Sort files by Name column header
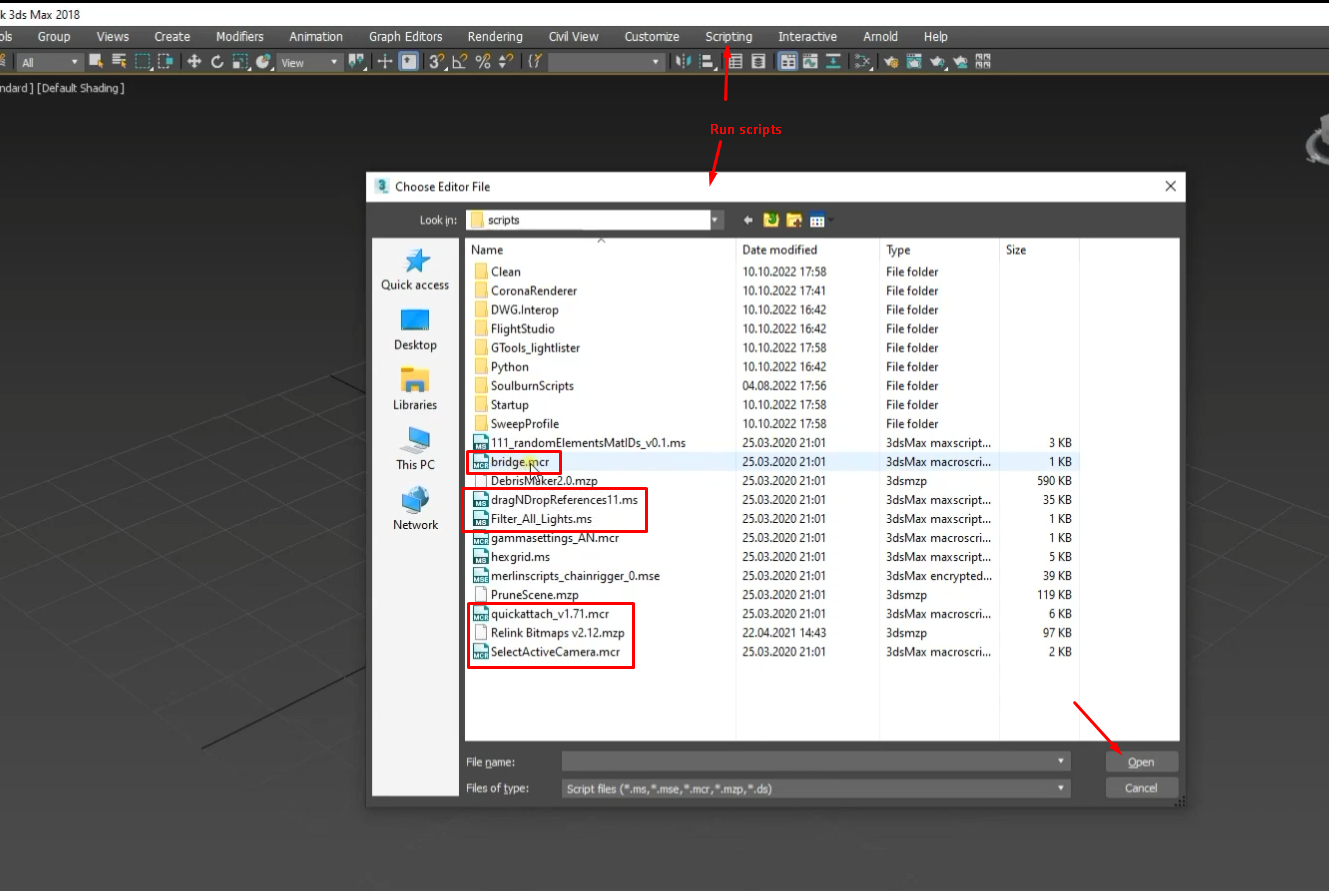This screenshot has width=1329, height=891. click(601, 250)
